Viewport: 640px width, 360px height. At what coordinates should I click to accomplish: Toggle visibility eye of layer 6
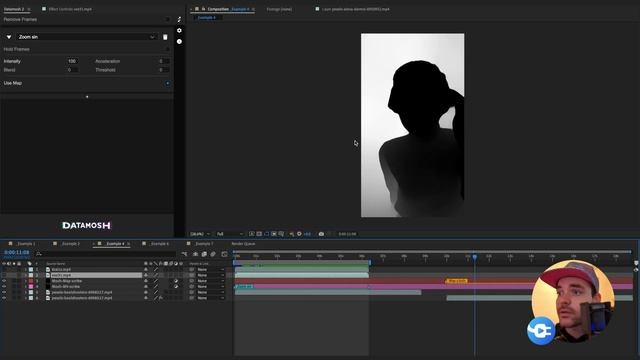4,298
